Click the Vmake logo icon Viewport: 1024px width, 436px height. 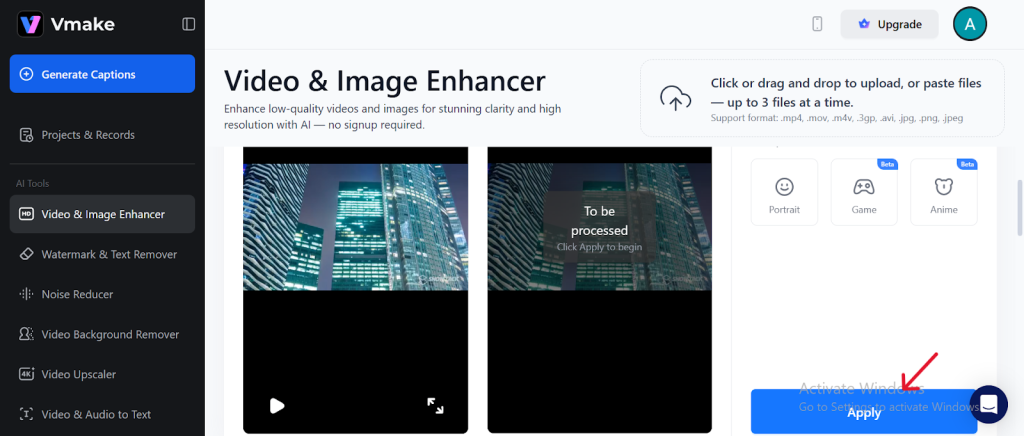pyautogui.click(x=30, y=24)
